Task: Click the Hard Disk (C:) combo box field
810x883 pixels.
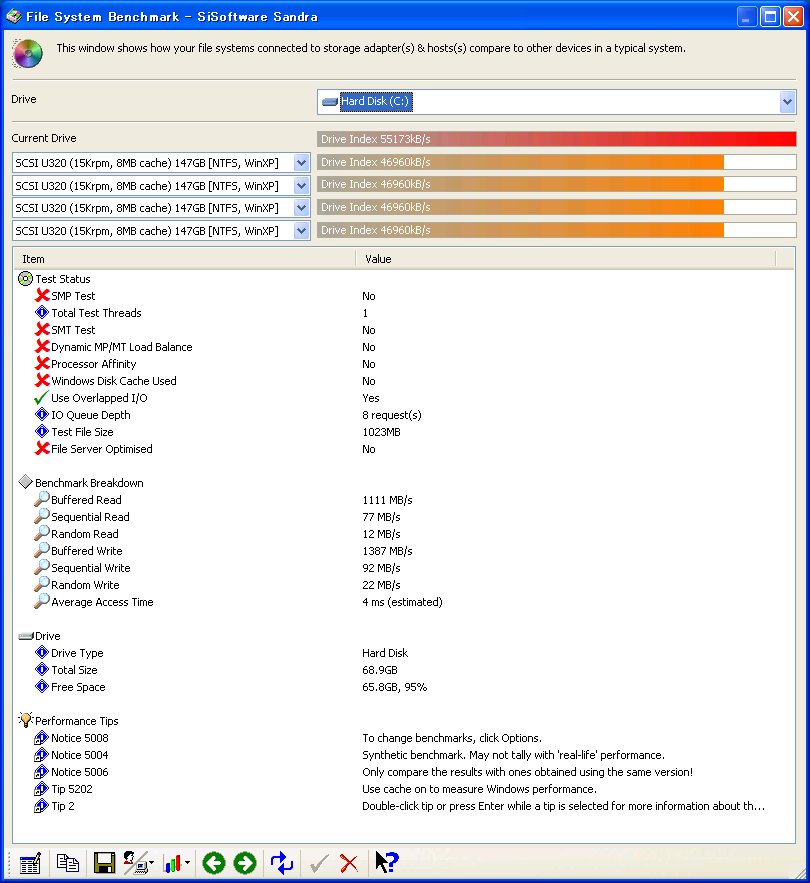Action: (556, 102)
